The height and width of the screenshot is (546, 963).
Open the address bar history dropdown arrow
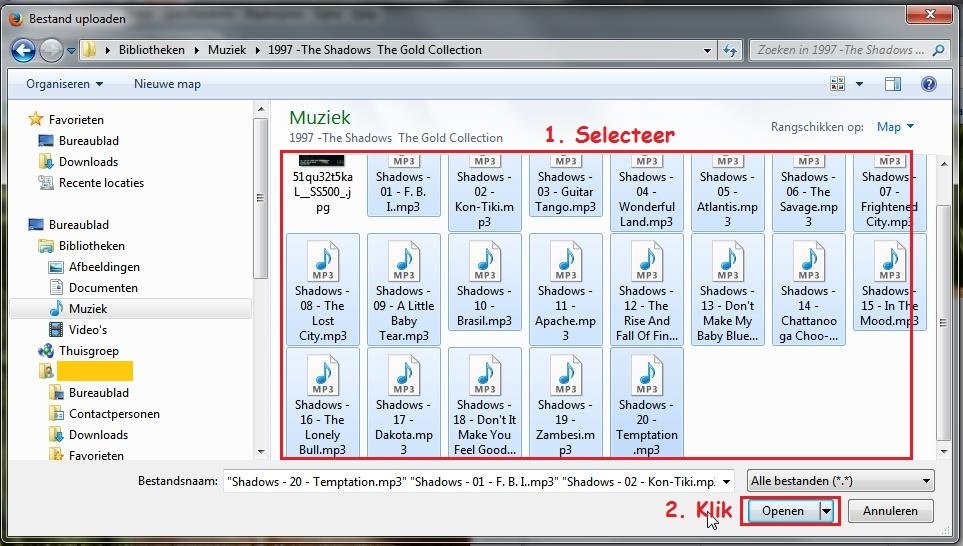[x=708, y=50]
